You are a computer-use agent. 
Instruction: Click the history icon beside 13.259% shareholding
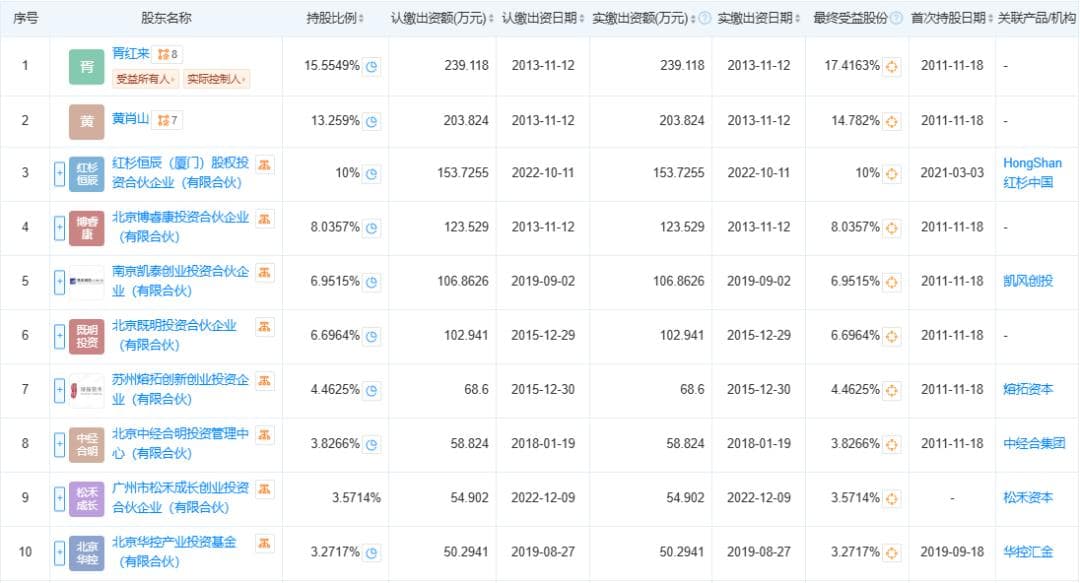coord(372,121)
